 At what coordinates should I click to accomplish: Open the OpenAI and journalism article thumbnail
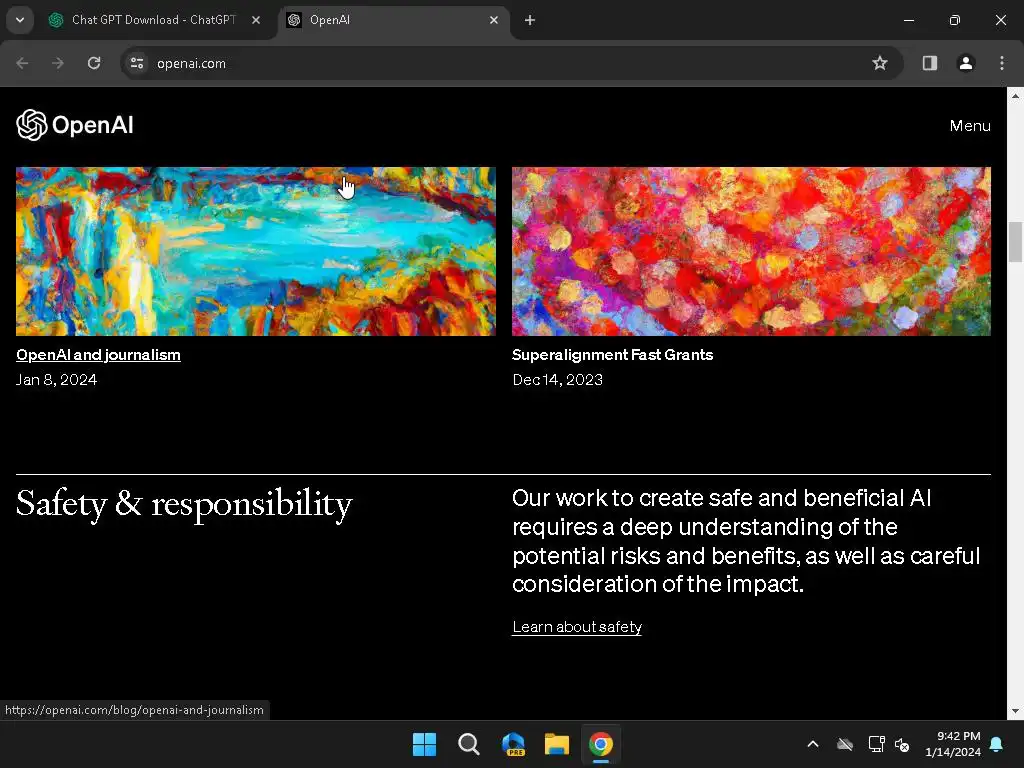[x=256, y=251]
